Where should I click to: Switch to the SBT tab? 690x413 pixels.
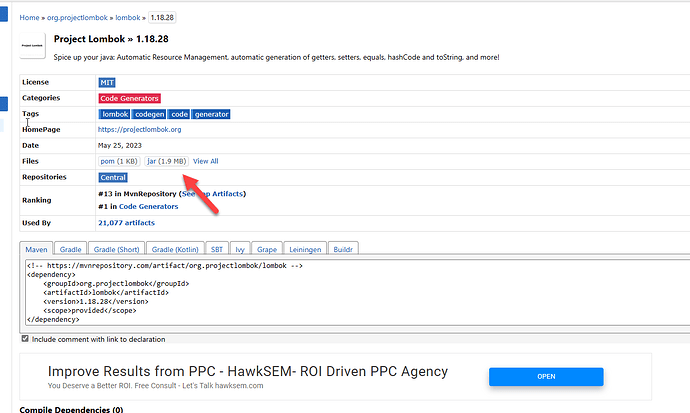coord(217,249)
